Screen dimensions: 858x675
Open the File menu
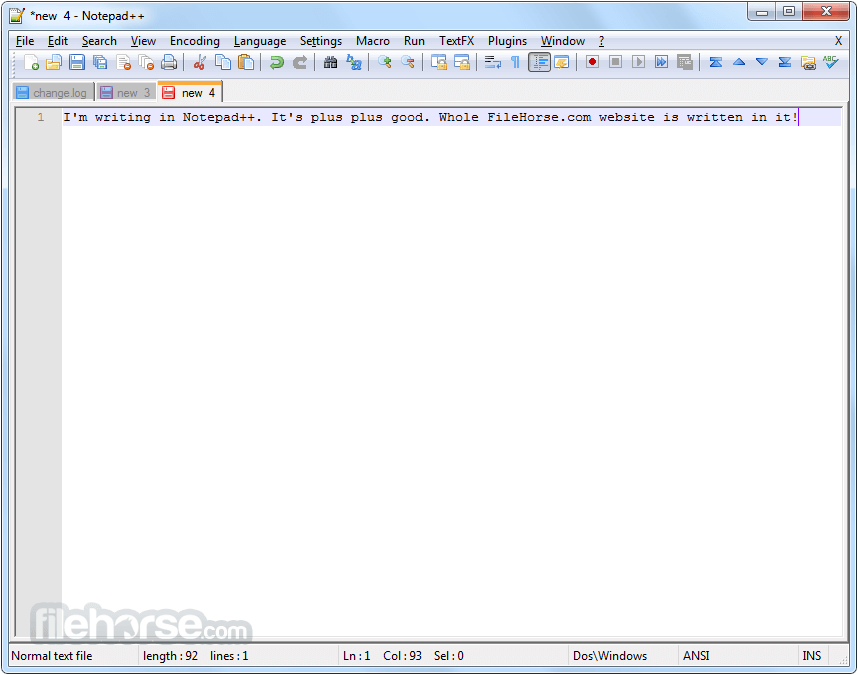[x=25, y=41]
